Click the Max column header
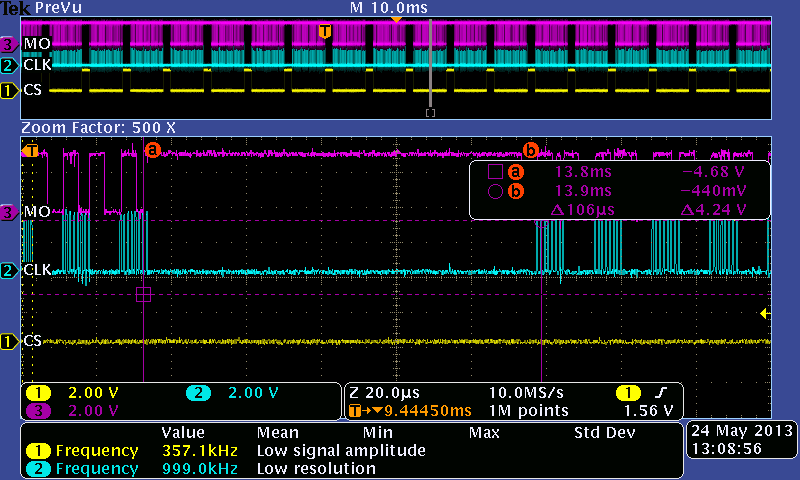Viewport: 800px width, 480px height. (x=484, y=433)
